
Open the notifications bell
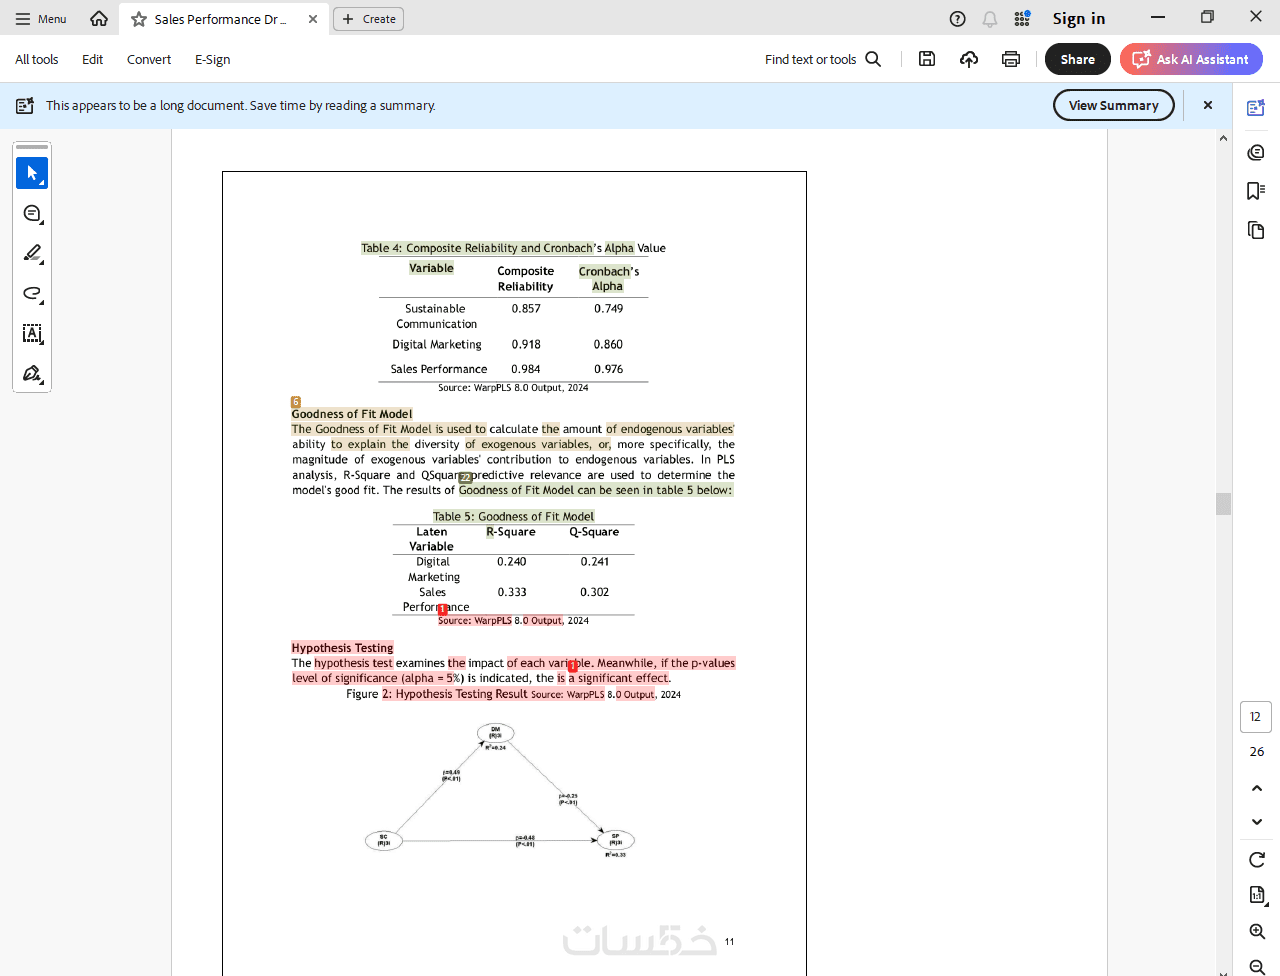coord(990,19)
